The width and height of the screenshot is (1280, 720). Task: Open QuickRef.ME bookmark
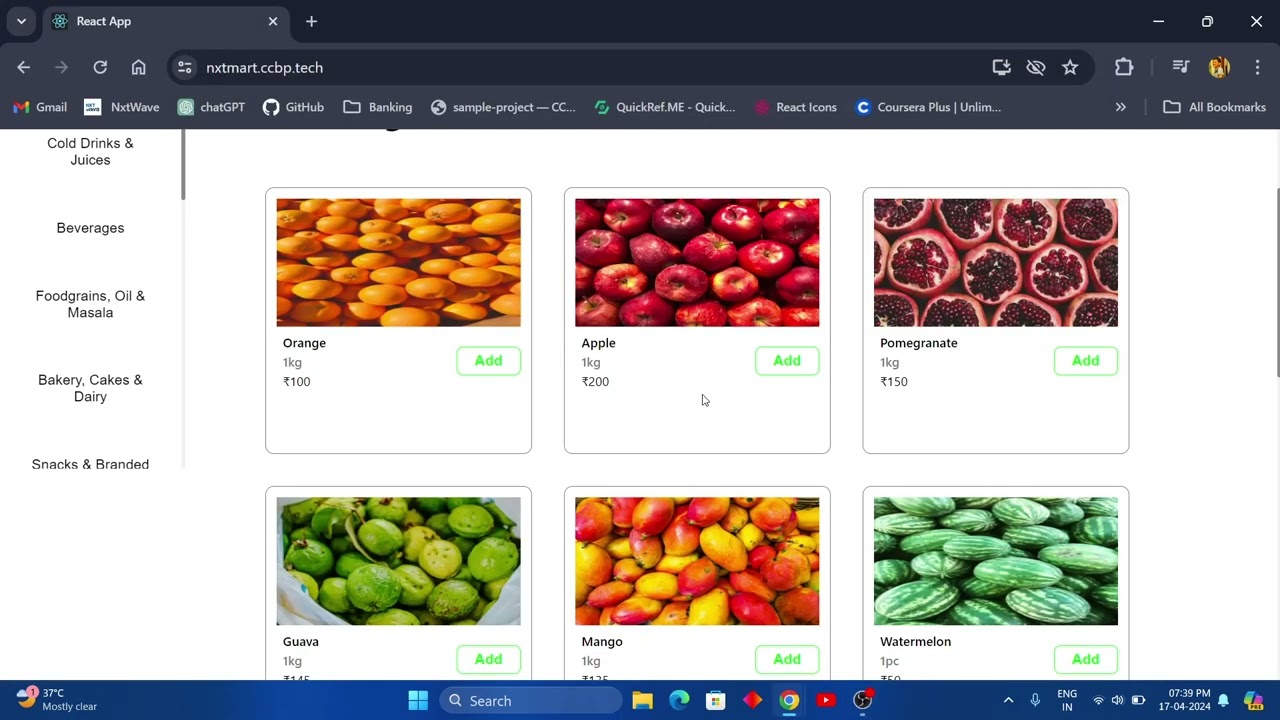click(x=664, y=107)
